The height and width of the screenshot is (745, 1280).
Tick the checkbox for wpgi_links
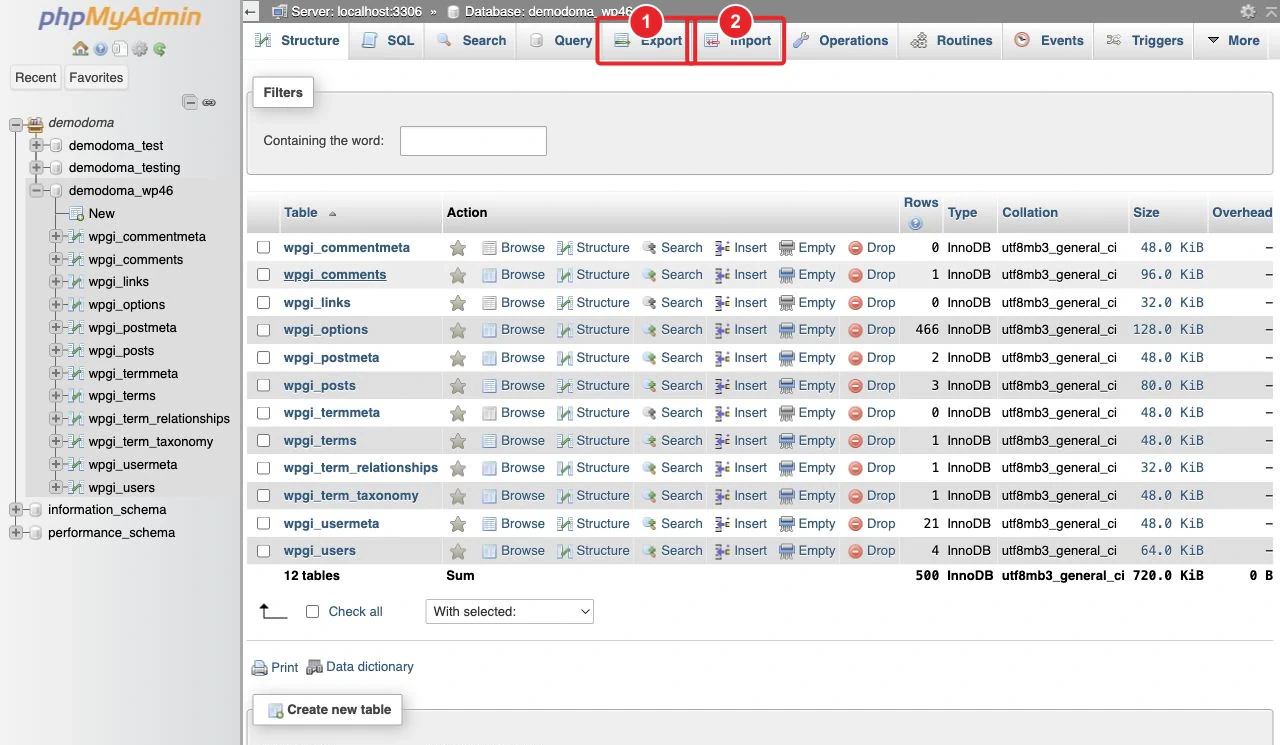(x=264, y=302)
